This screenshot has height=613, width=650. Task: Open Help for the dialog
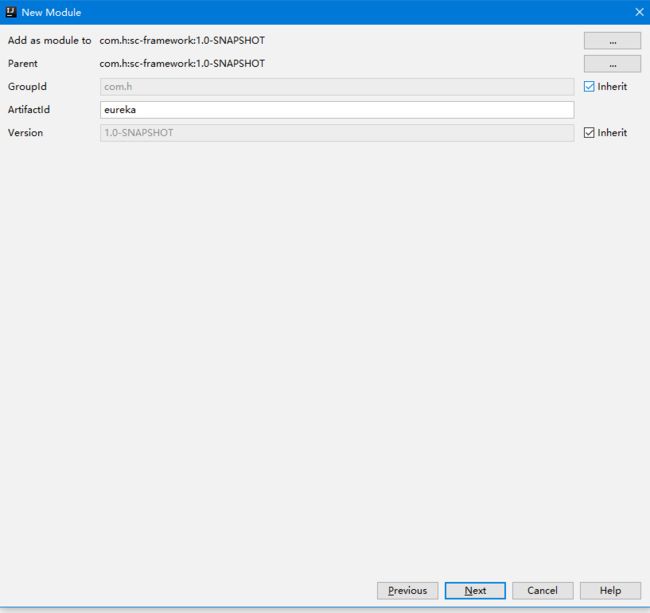(x=610, y=590)
